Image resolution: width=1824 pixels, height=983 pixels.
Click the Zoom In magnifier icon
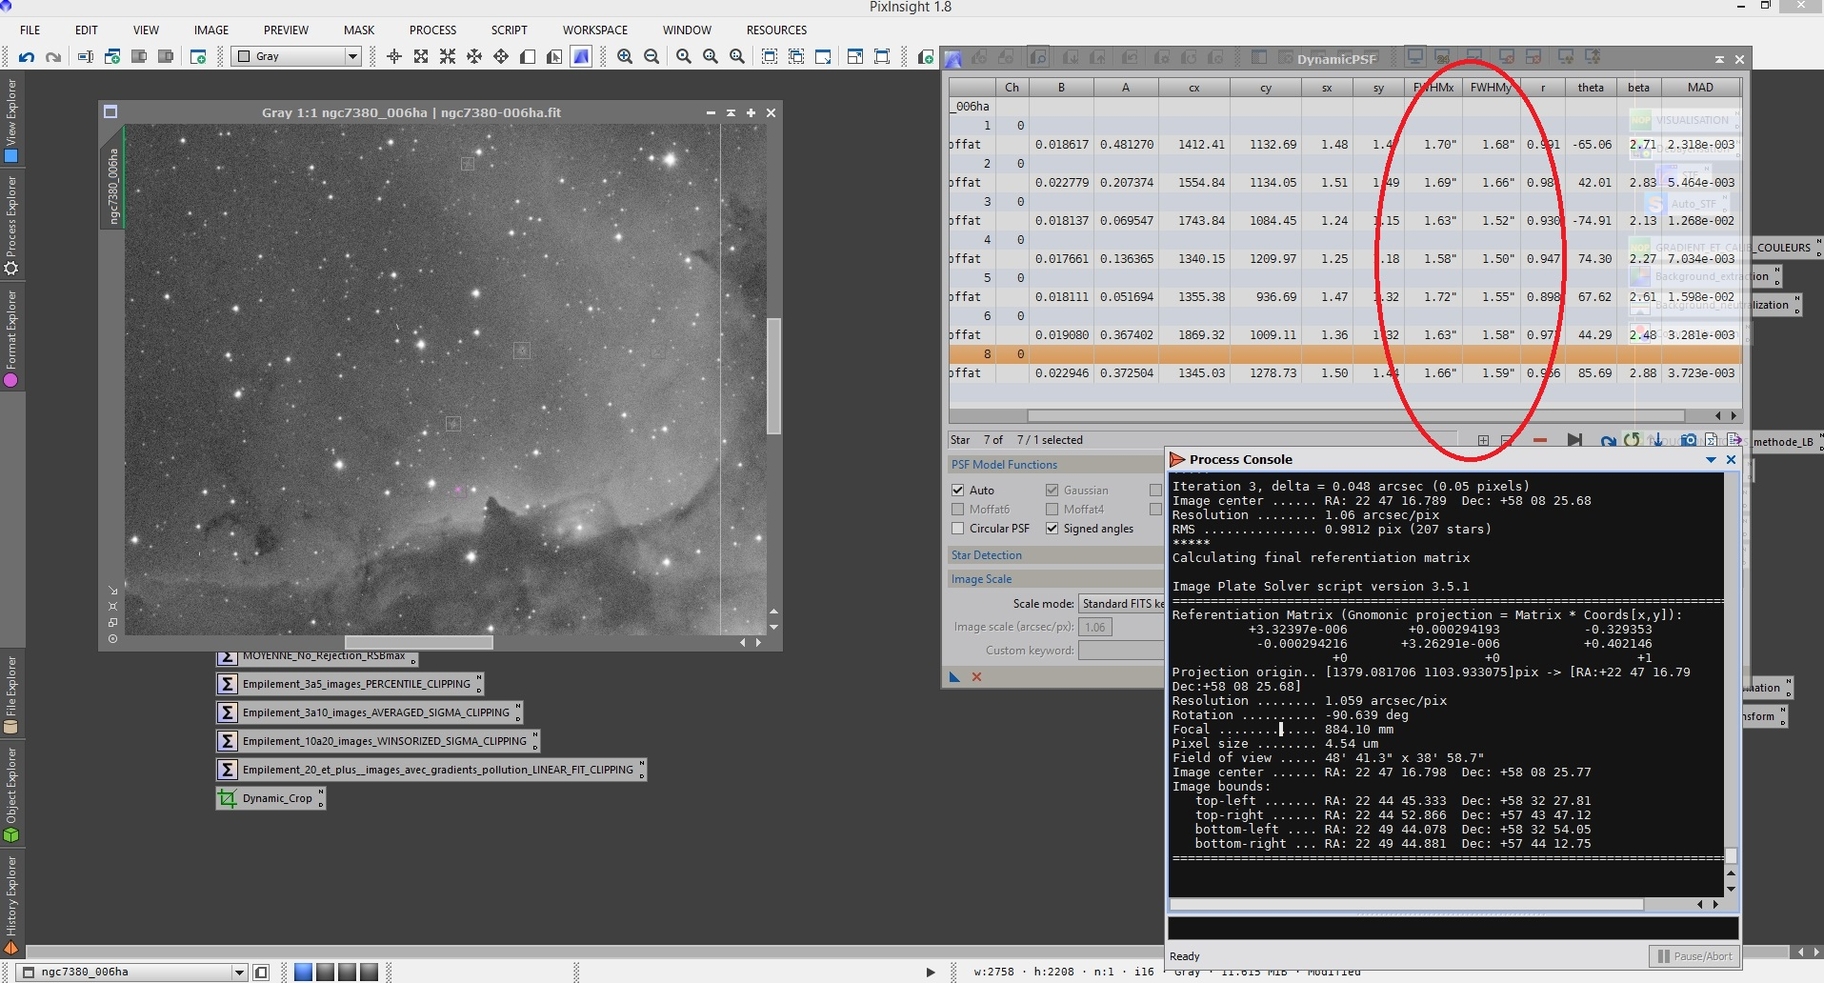pos(625,57)
